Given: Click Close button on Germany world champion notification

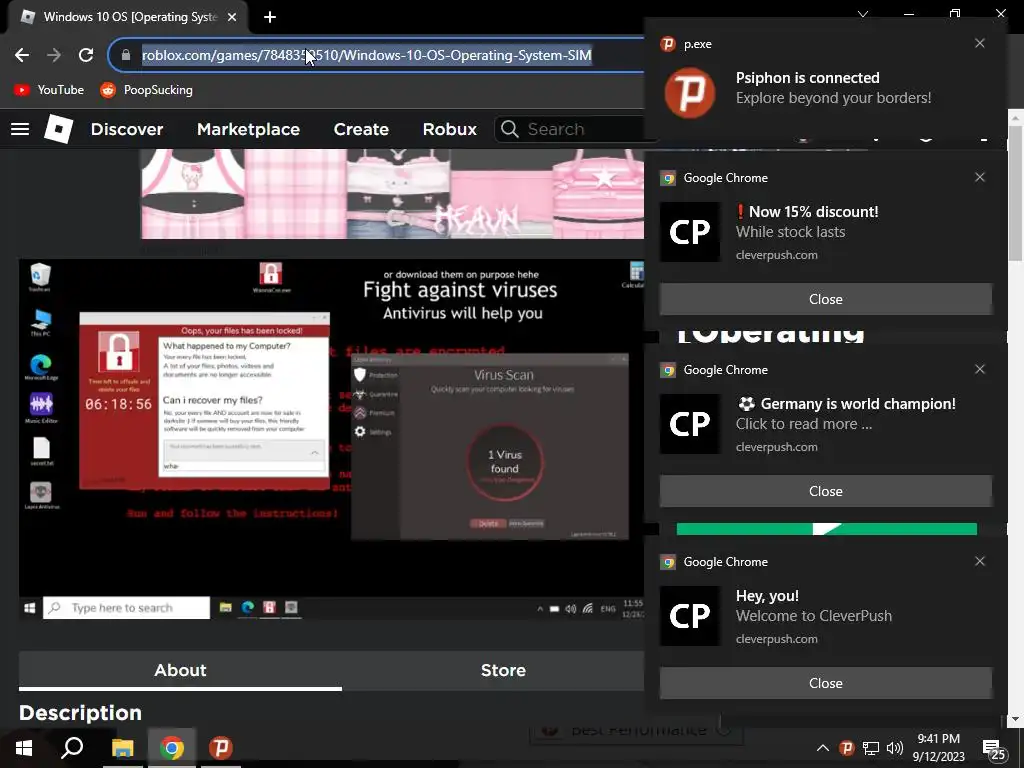Looking at the screenshot, I should coord(825,491).
